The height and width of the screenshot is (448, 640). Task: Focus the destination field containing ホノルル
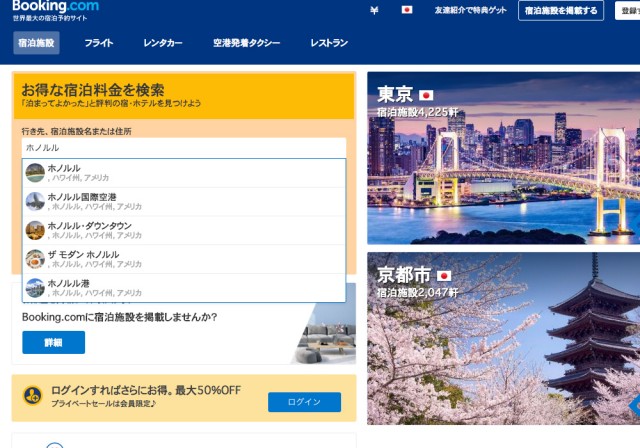coord(184,148)
